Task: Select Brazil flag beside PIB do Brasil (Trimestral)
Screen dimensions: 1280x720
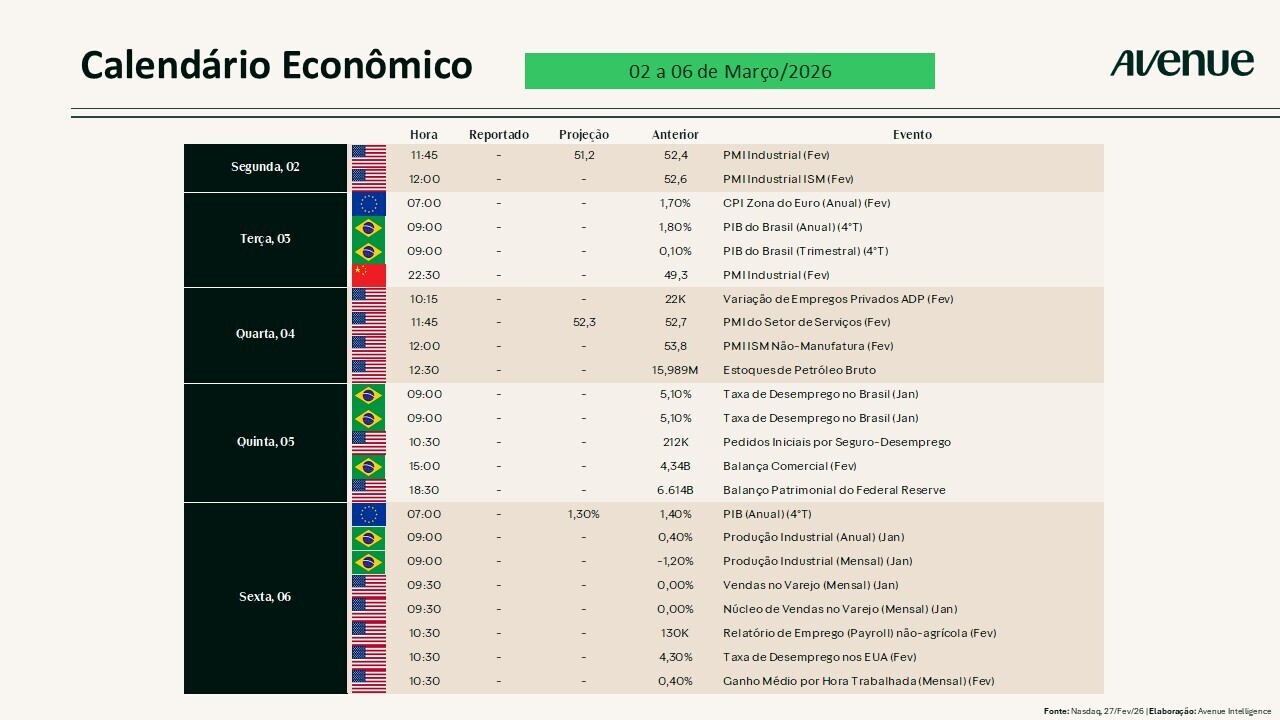Action: click(x=368, y=251)
